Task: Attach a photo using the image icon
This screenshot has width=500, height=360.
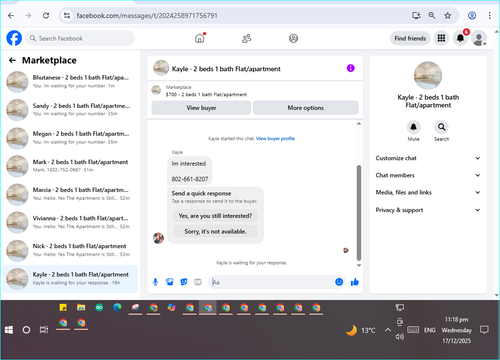Action: 170,282
